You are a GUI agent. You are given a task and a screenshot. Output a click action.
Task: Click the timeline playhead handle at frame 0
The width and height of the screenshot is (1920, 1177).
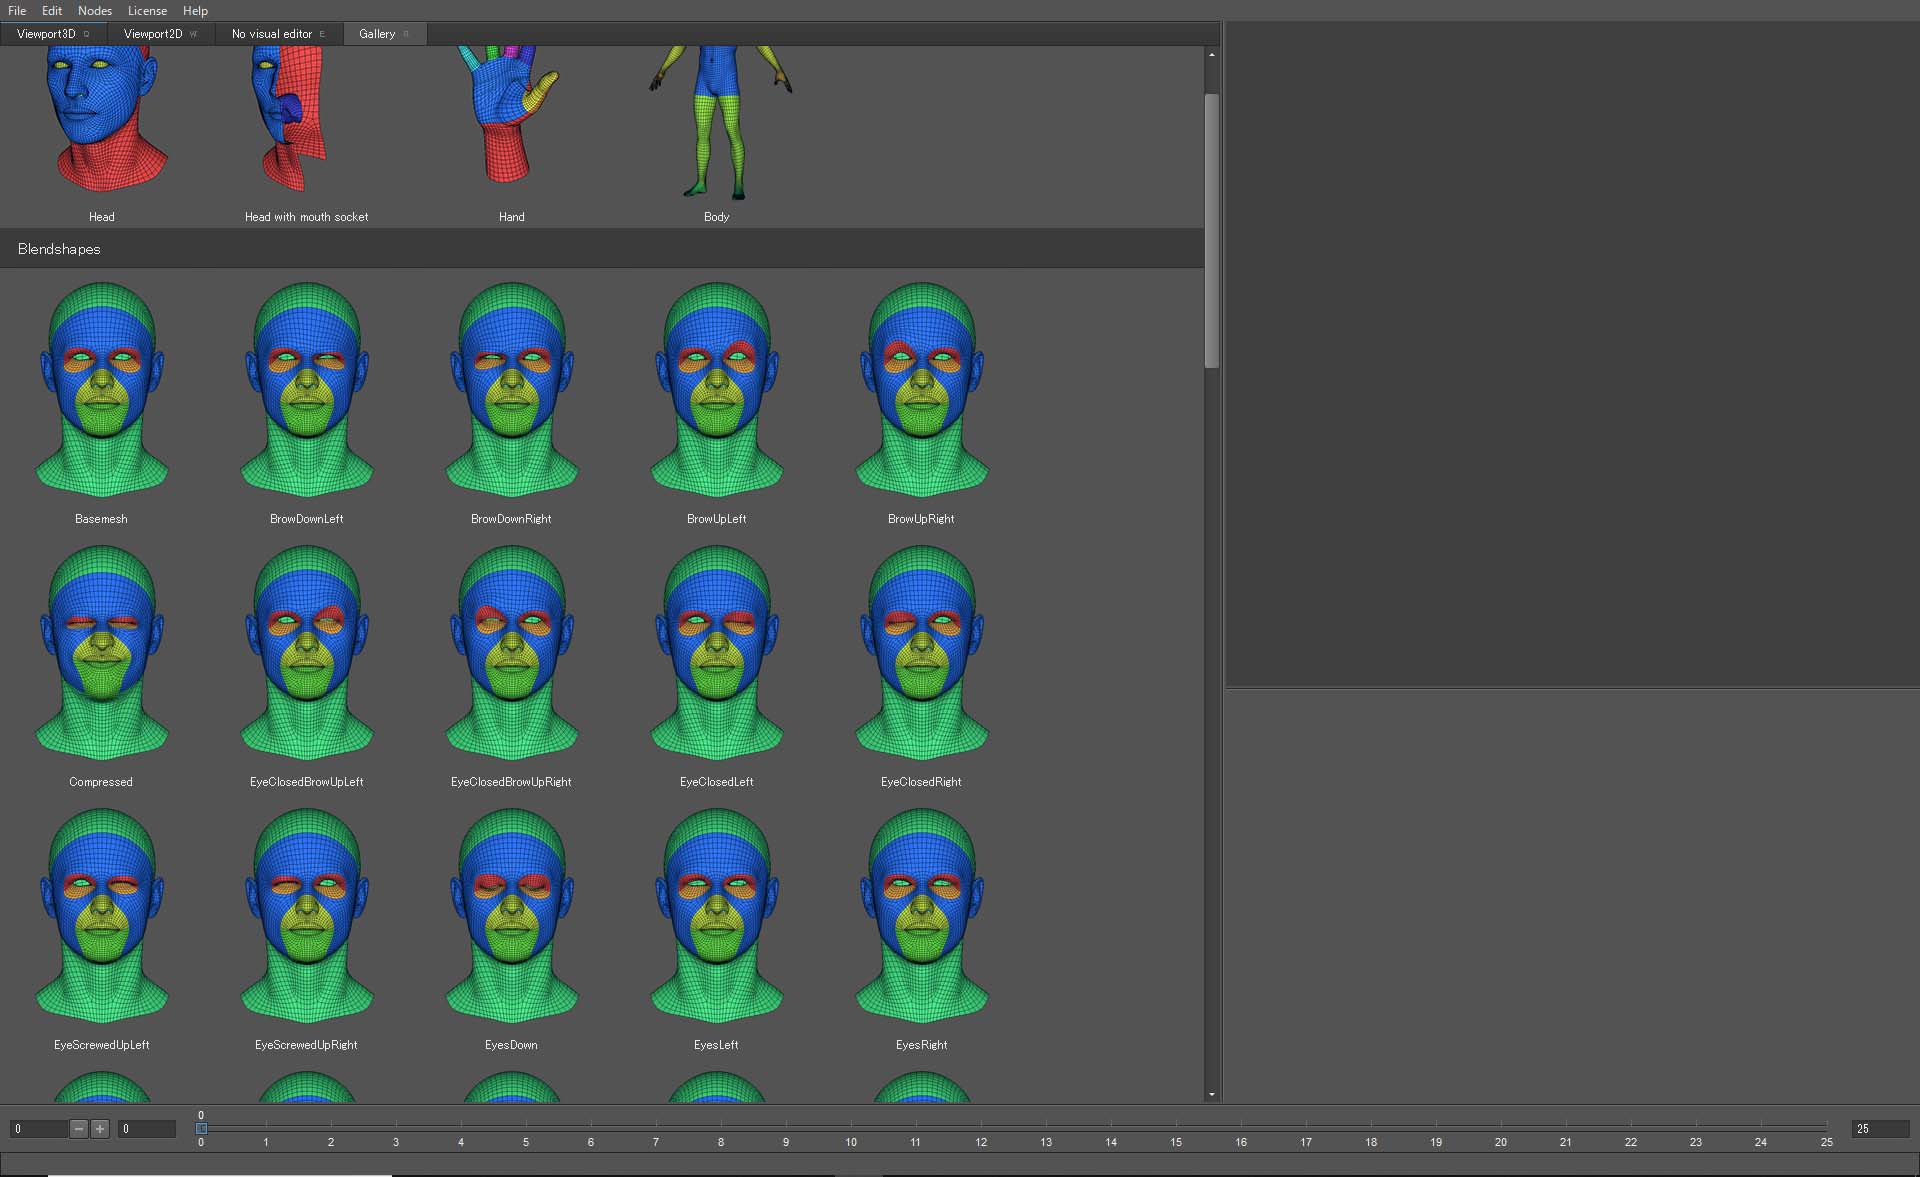tap(201, 1128)
